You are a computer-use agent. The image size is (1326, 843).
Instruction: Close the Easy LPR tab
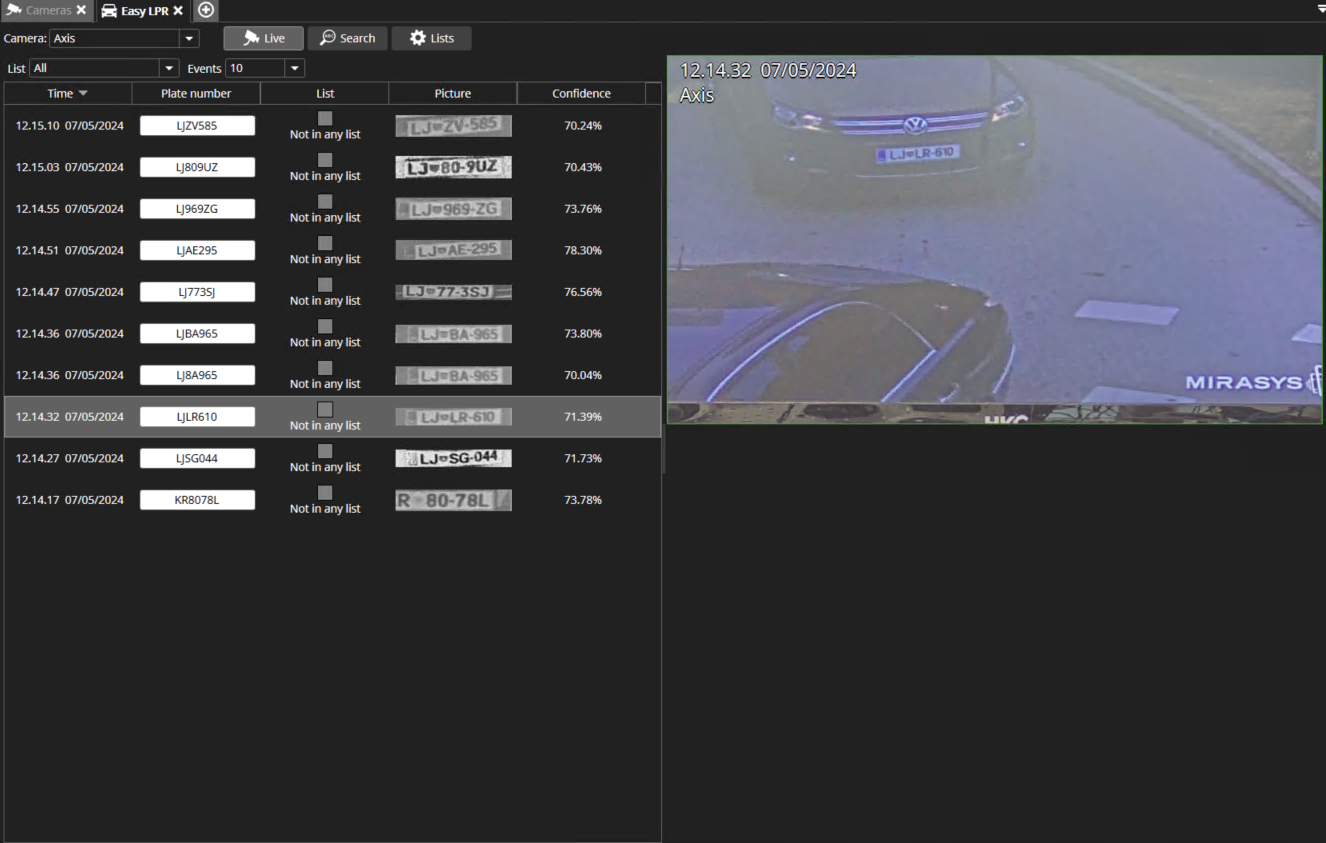(x=178, y=10)
